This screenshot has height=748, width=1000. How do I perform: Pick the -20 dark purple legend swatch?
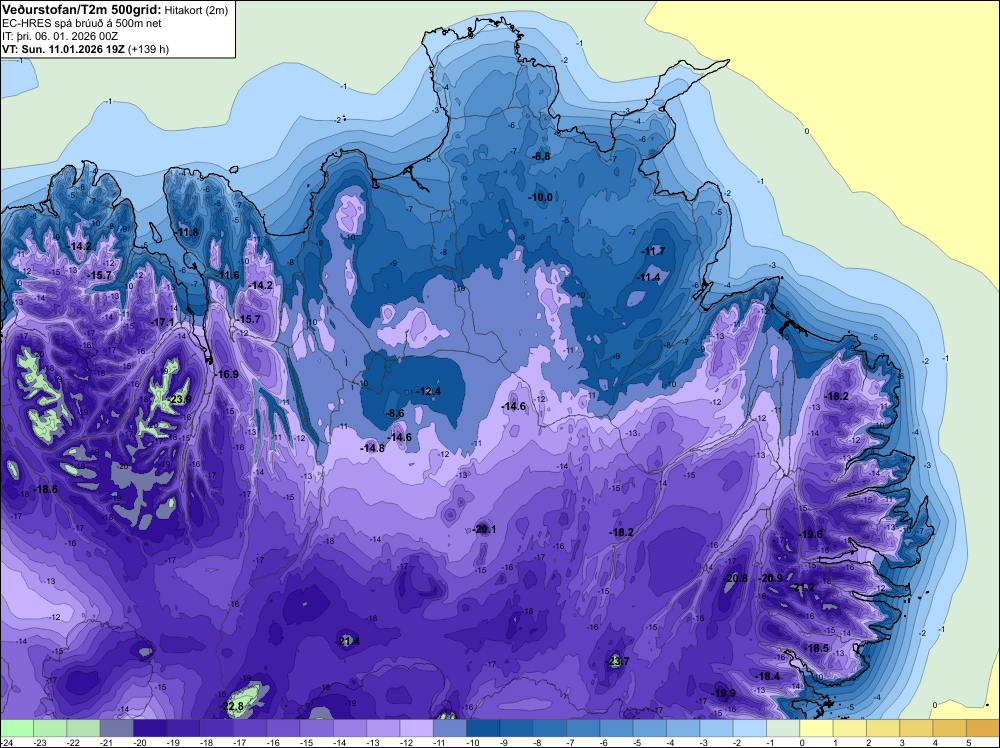150,728
